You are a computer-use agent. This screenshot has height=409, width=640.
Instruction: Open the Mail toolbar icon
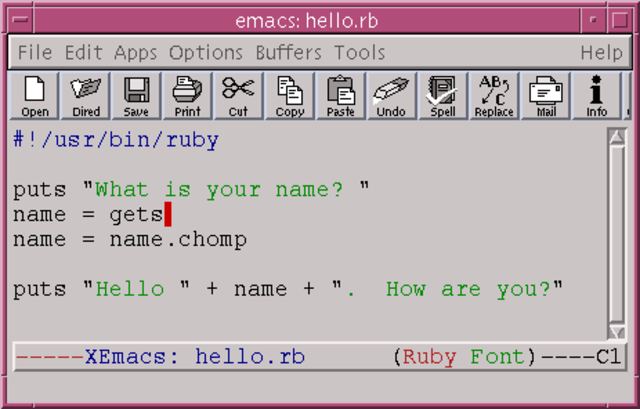tap(545, 96)
